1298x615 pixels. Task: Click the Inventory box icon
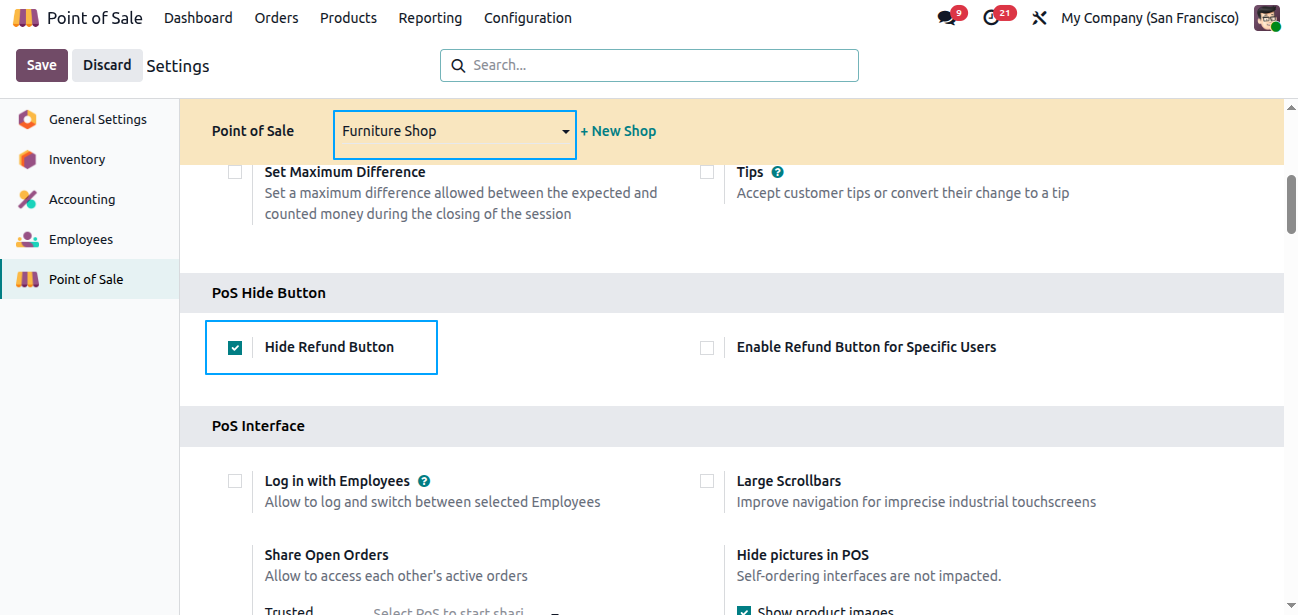pos(28,160)
